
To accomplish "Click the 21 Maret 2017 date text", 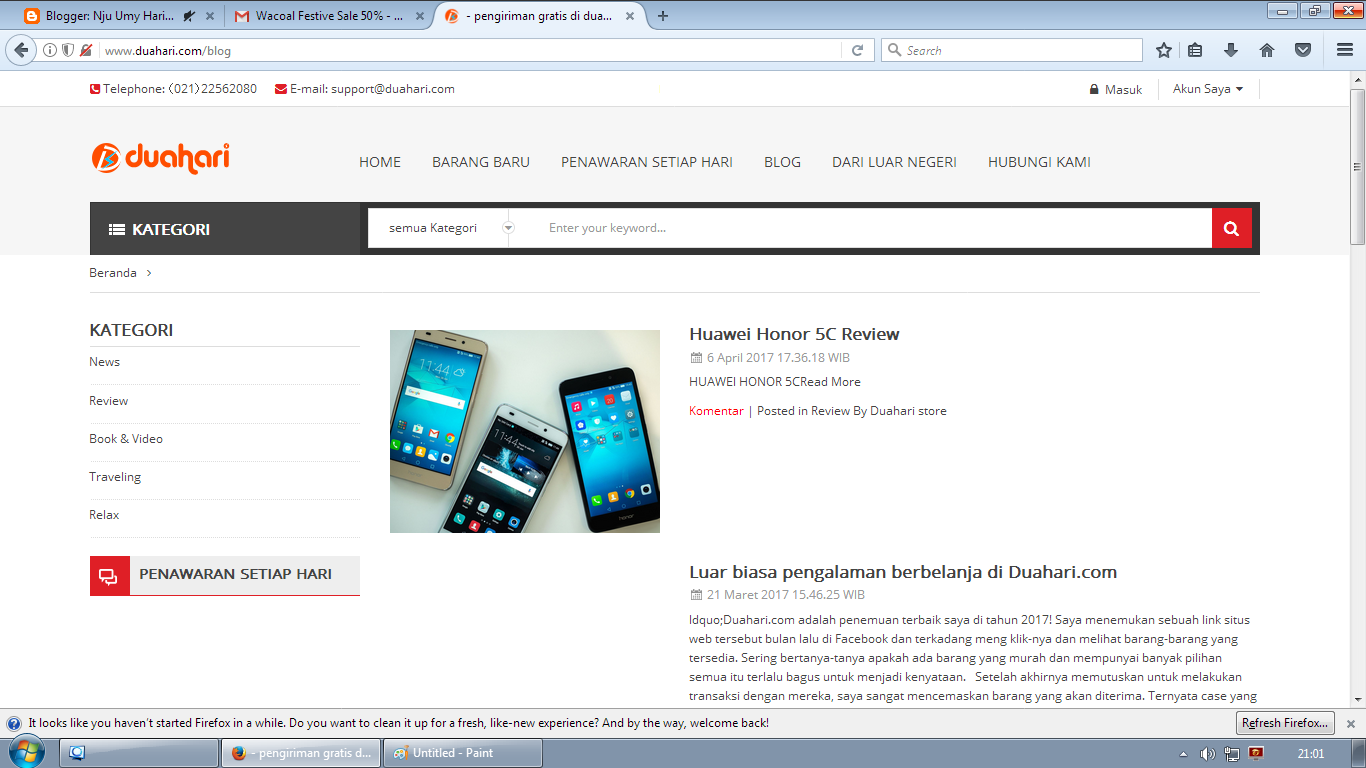I will [x=786, y=595].
